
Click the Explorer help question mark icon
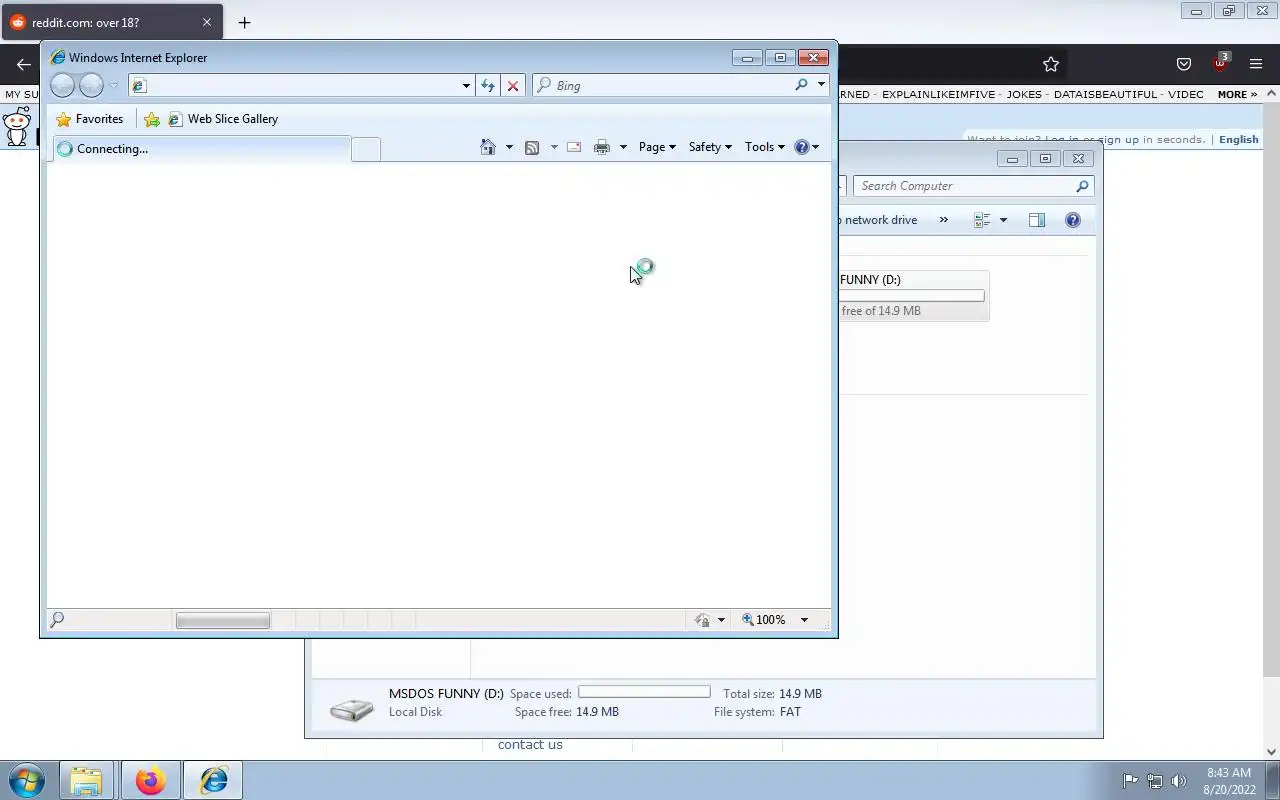[x=1073, y=220]
